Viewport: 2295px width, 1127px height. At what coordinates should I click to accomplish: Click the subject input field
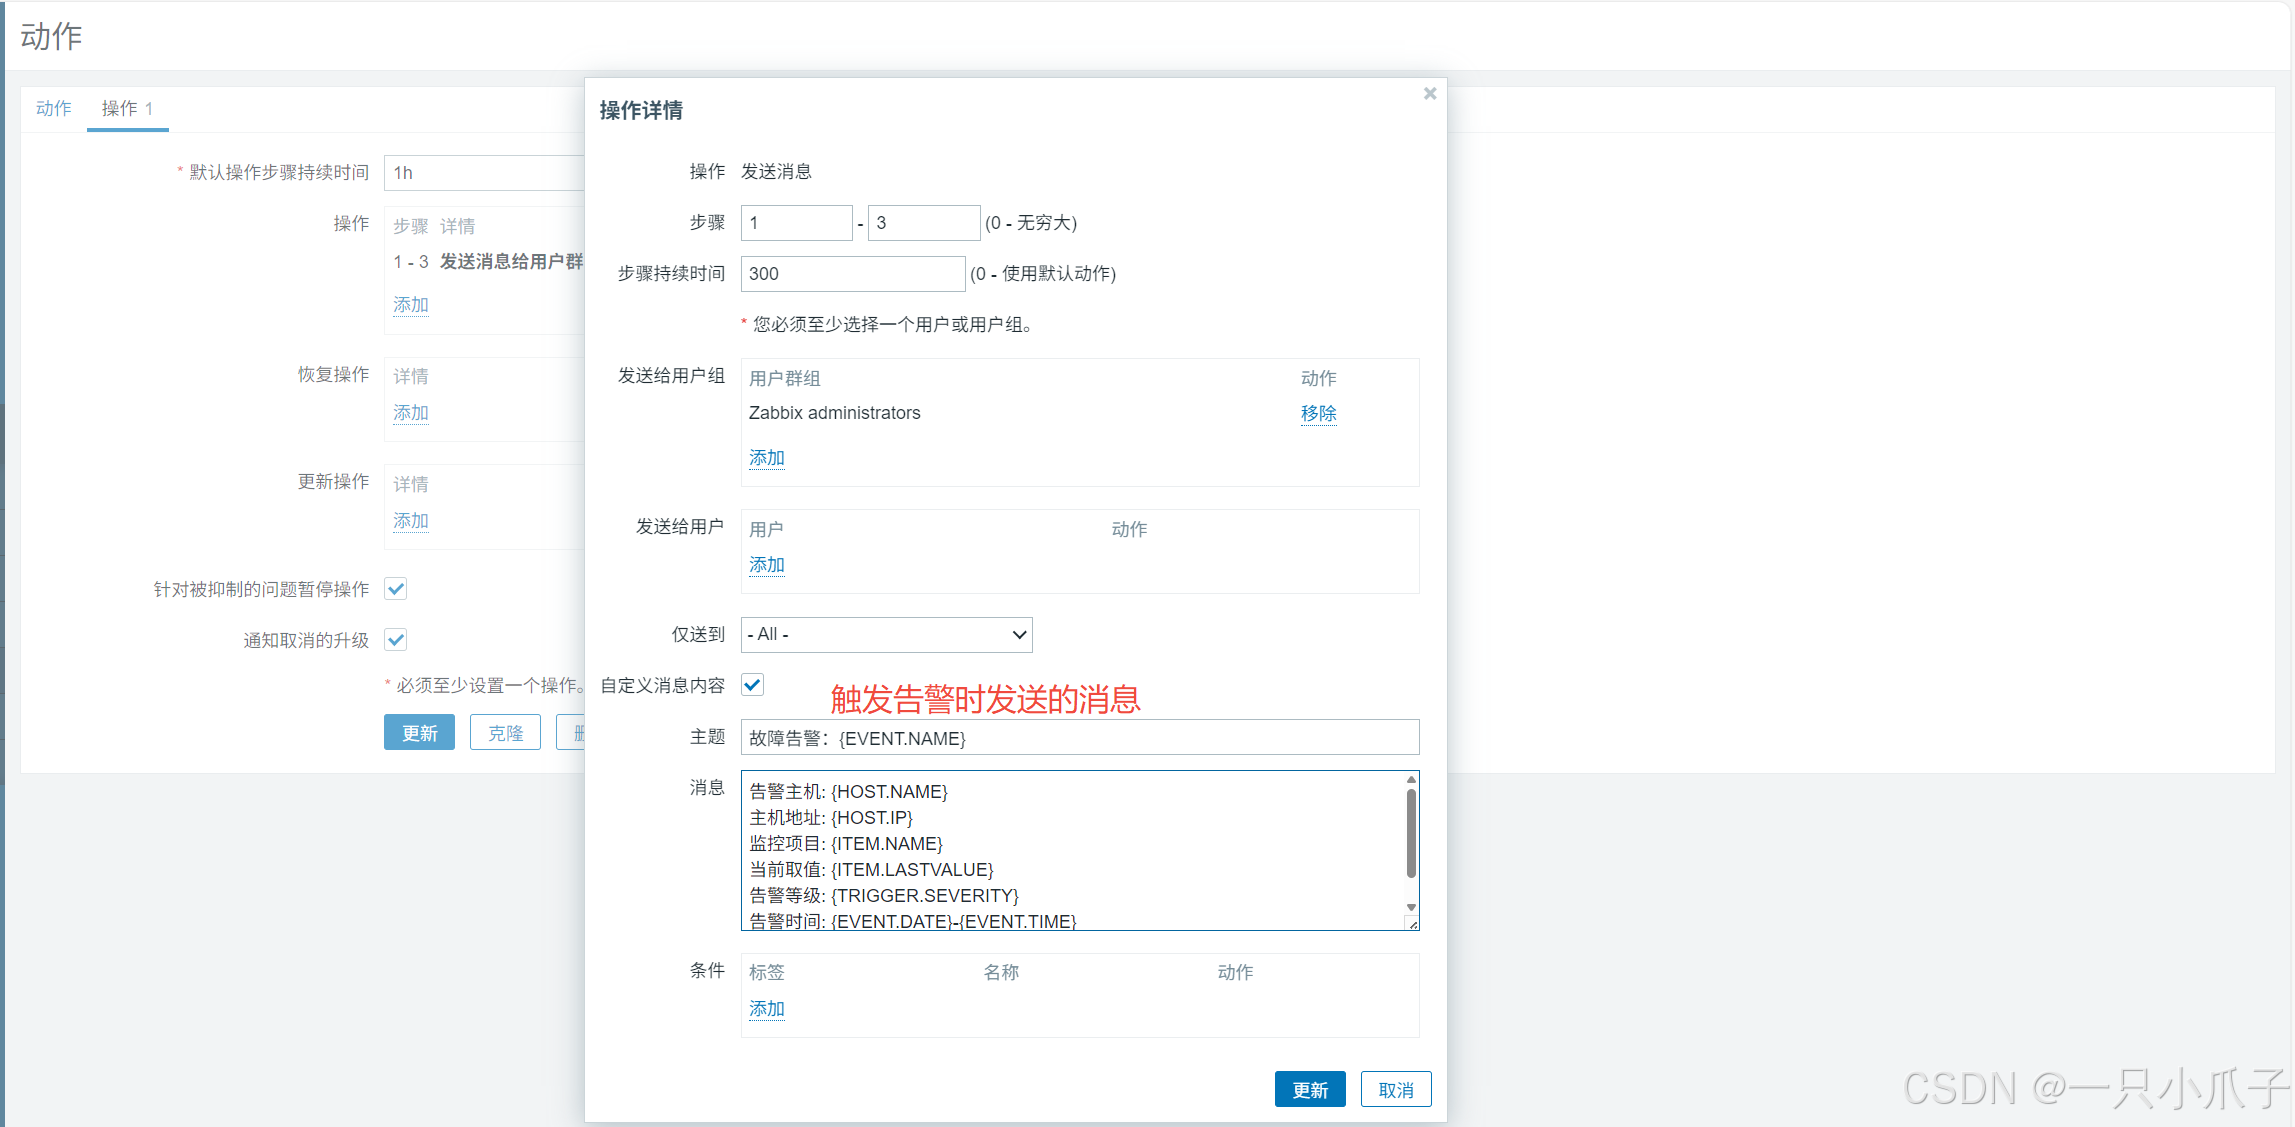[1079, 738]
